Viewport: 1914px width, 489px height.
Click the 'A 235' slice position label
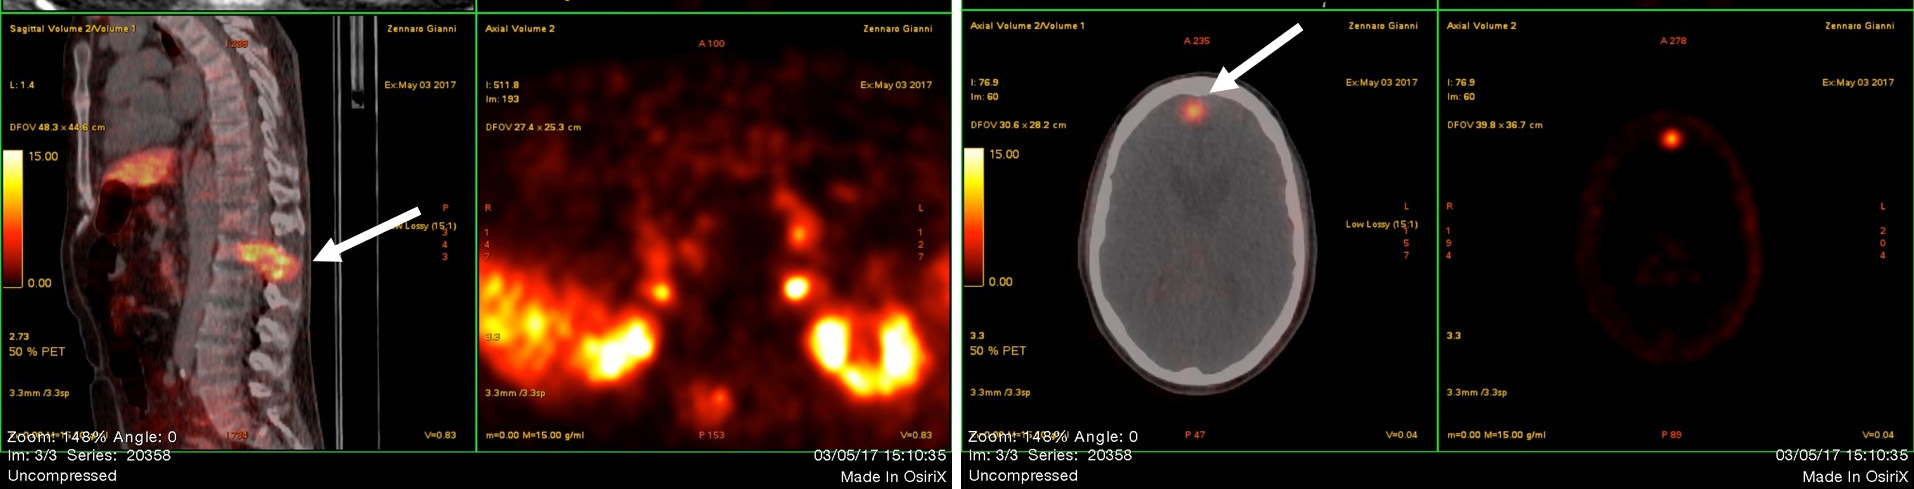tap(1196, 41)
